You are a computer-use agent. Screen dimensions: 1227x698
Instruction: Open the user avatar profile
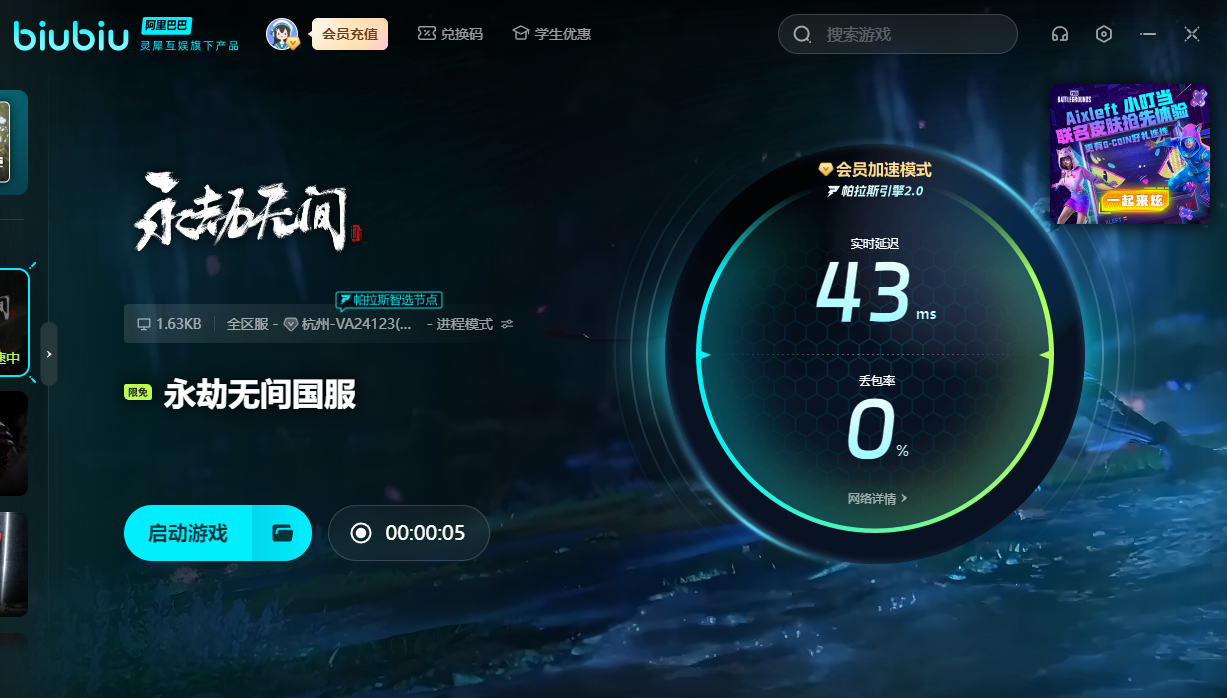point(281,34)
